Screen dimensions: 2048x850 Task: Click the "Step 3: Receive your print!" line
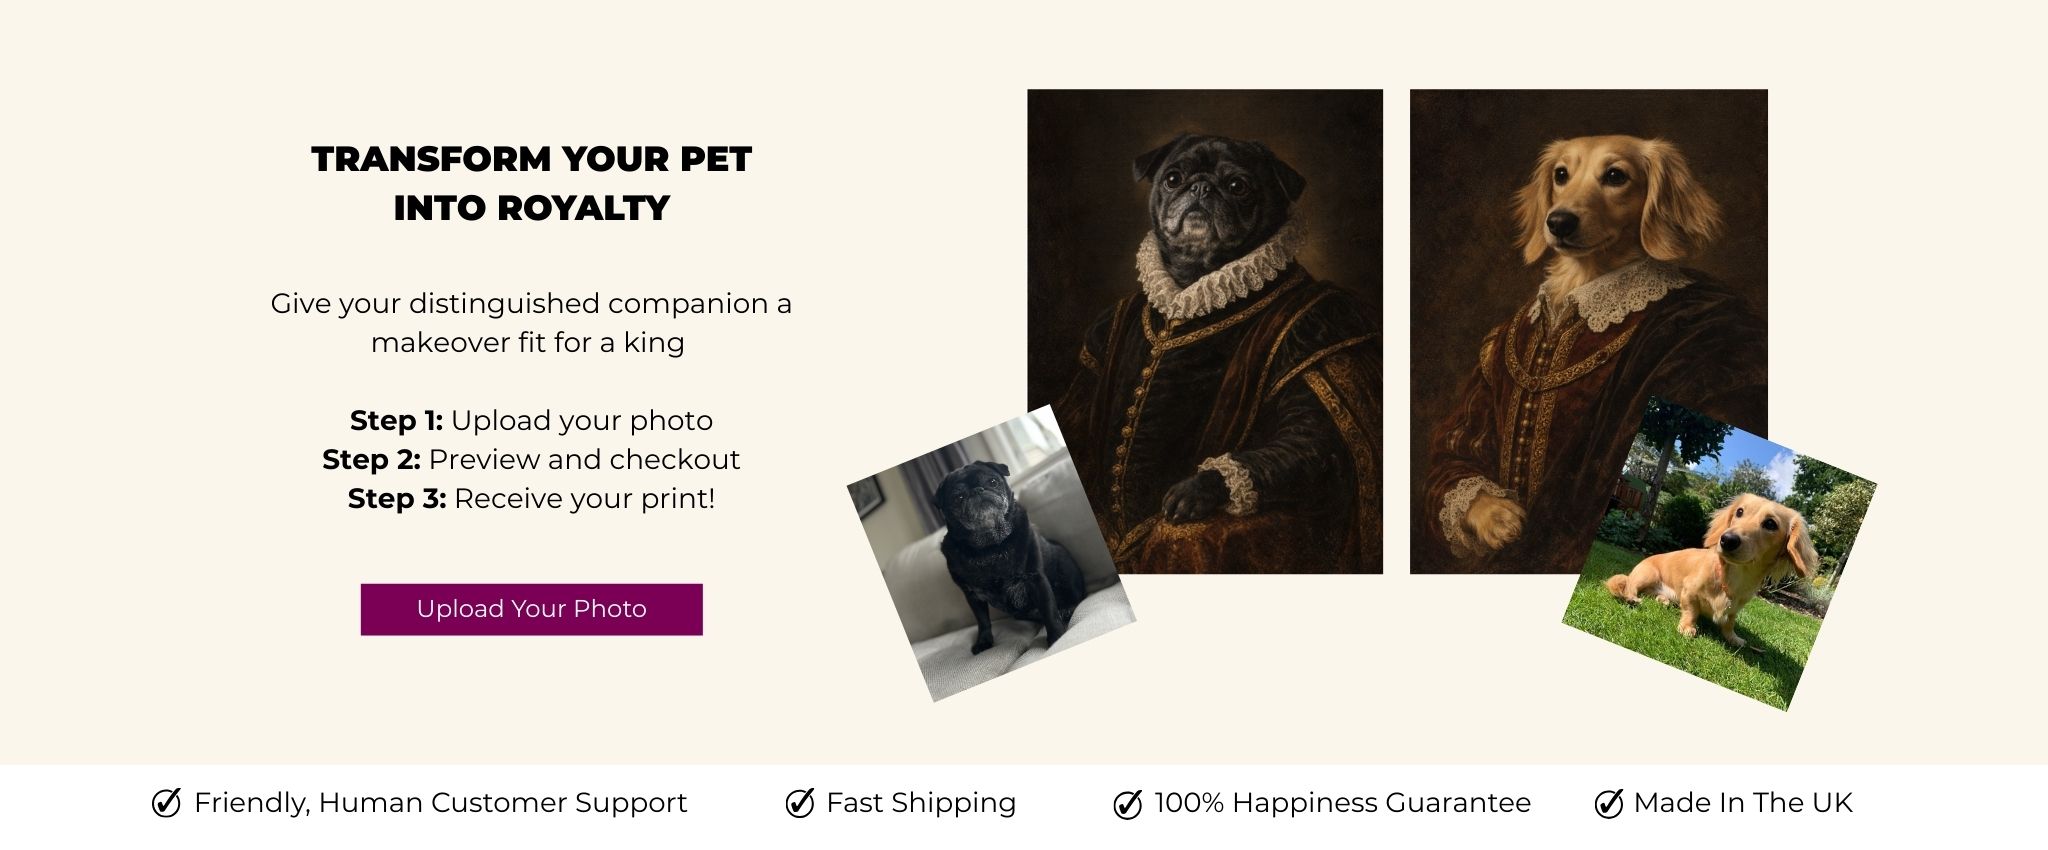point(531,498)
